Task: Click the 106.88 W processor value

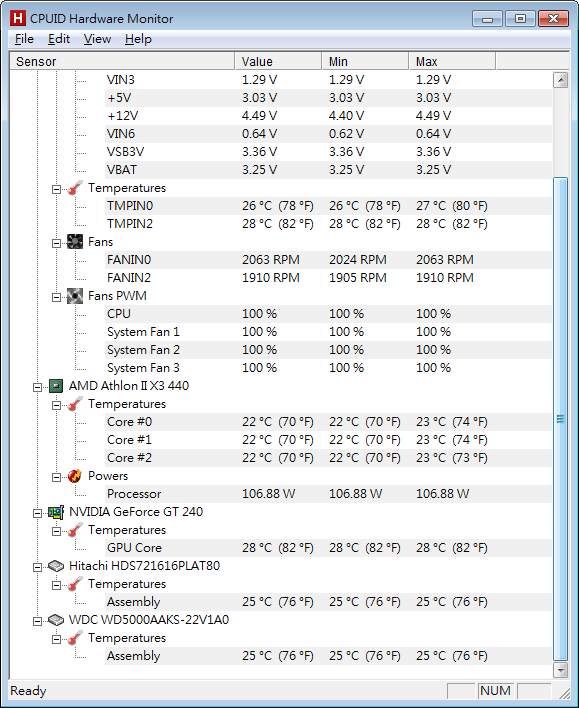Action: point(269,494)
